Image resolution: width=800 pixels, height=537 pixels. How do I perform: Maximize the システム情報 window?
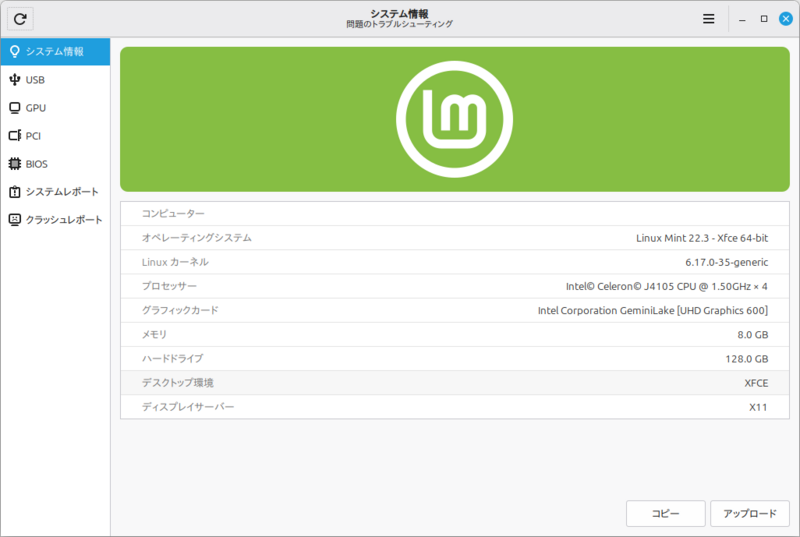(764, 19)
